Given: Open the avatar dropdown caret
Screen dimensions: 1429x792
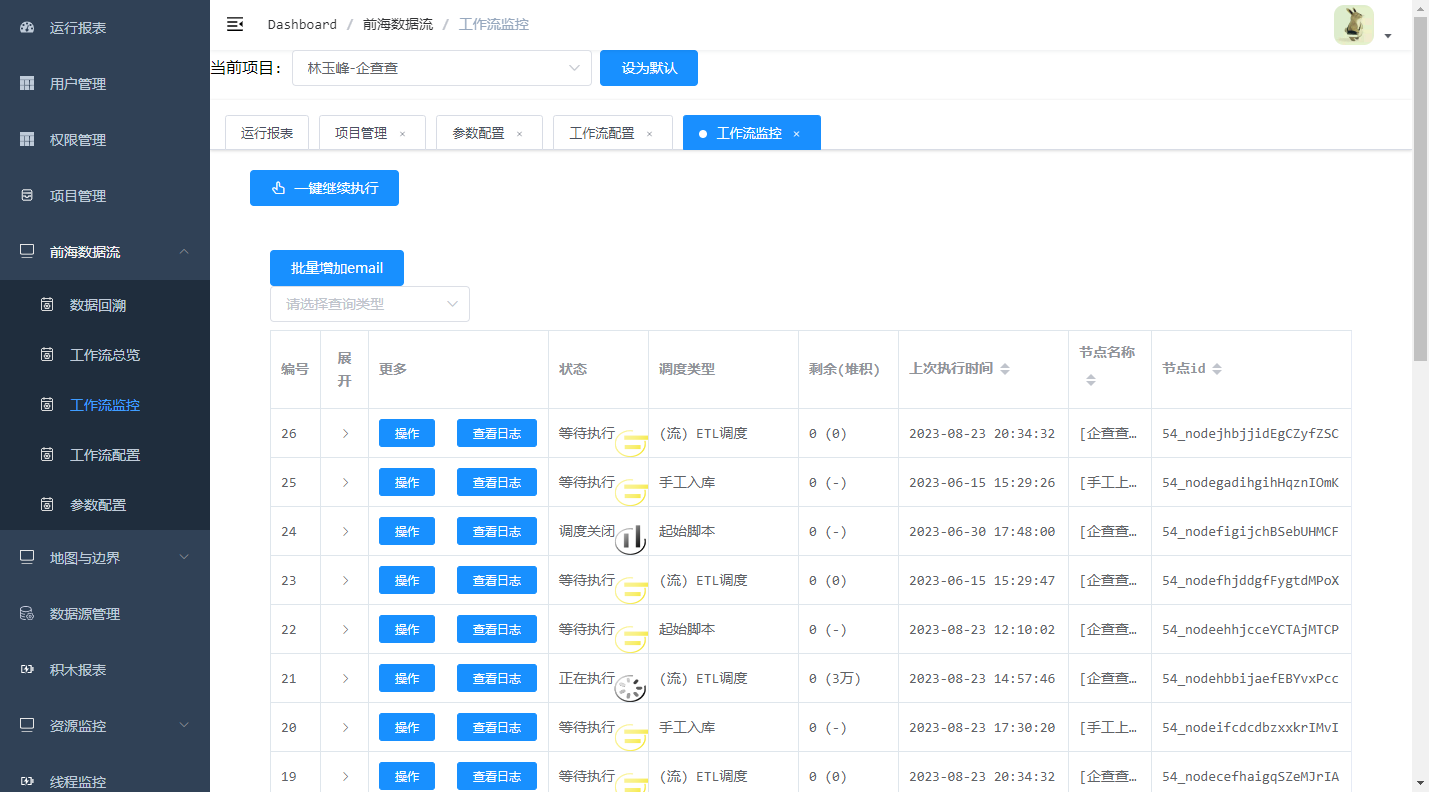Looking at the screenshot, I should 1388,36.
